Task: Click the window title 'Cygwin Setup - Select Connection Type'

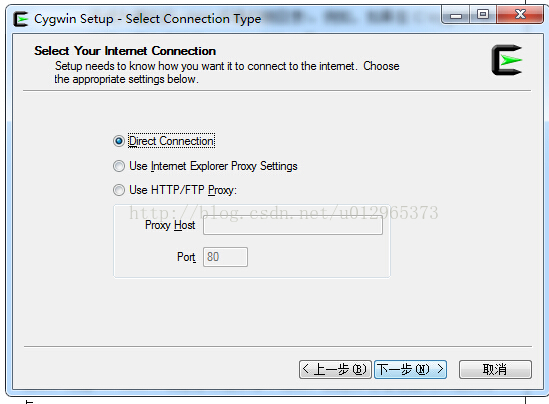Action: point(147,19)
